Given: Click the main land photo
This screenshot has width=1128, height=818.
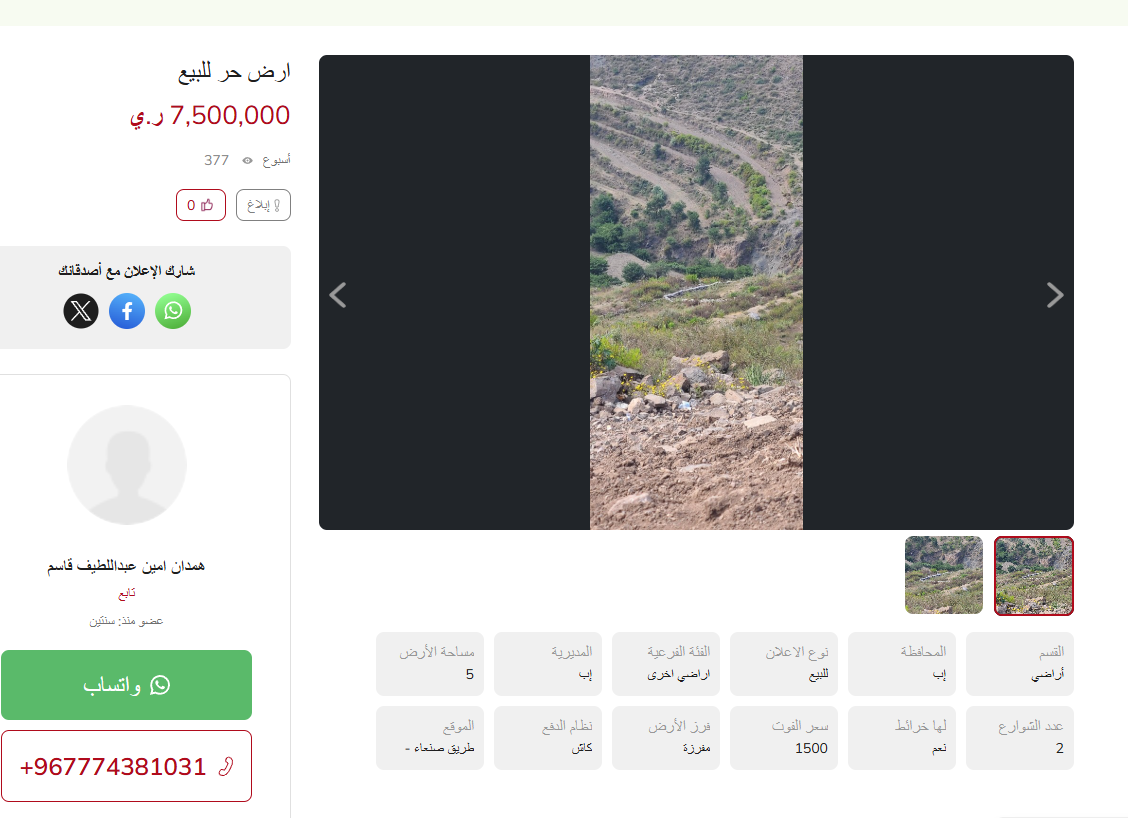Looking at the screenshot, I should click(696, 292).
